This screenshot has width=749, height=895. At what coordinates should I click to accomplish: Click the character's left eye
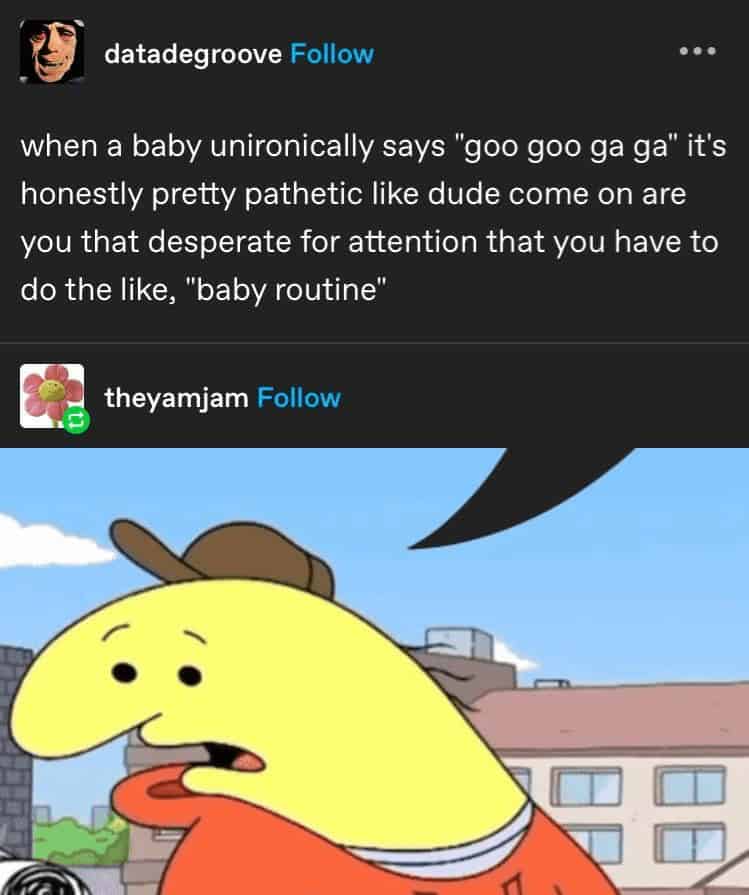124,672
